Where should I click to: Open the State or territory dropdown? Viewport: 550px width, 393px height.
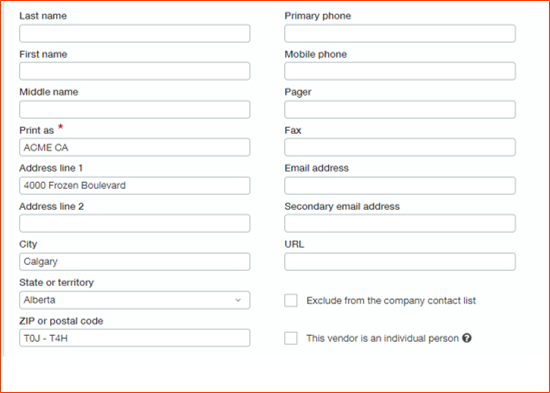pos(135,300)
